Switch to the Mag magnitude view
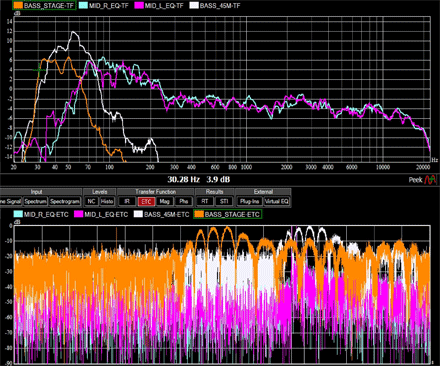 pos(165,201)
